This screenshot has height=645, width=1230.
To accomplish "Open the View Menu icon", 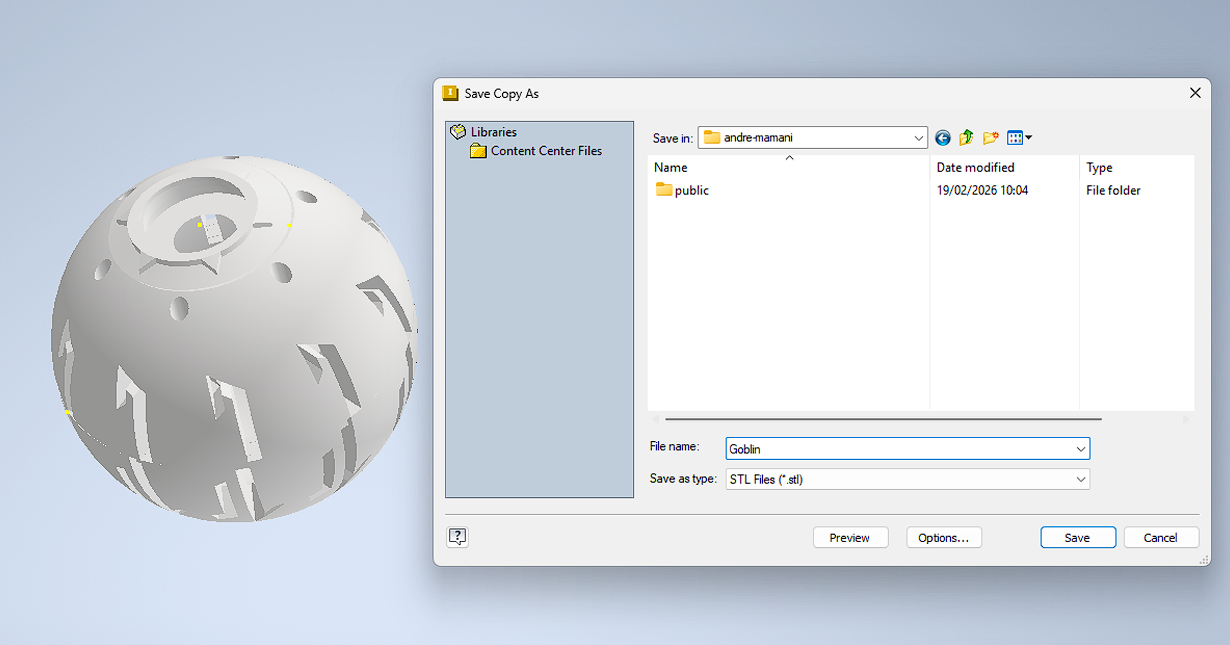I will (1015, 138).
